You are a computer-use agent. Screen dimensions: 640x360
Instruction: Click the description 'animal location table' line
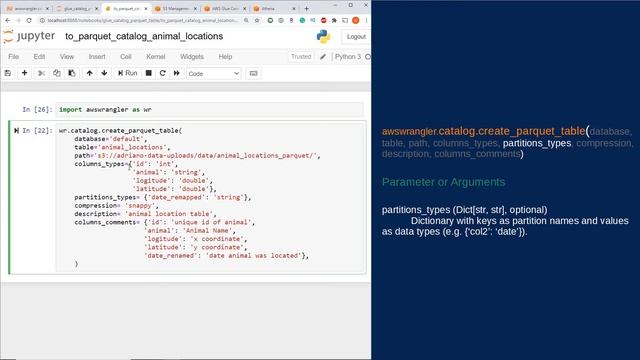click(145, 214)
